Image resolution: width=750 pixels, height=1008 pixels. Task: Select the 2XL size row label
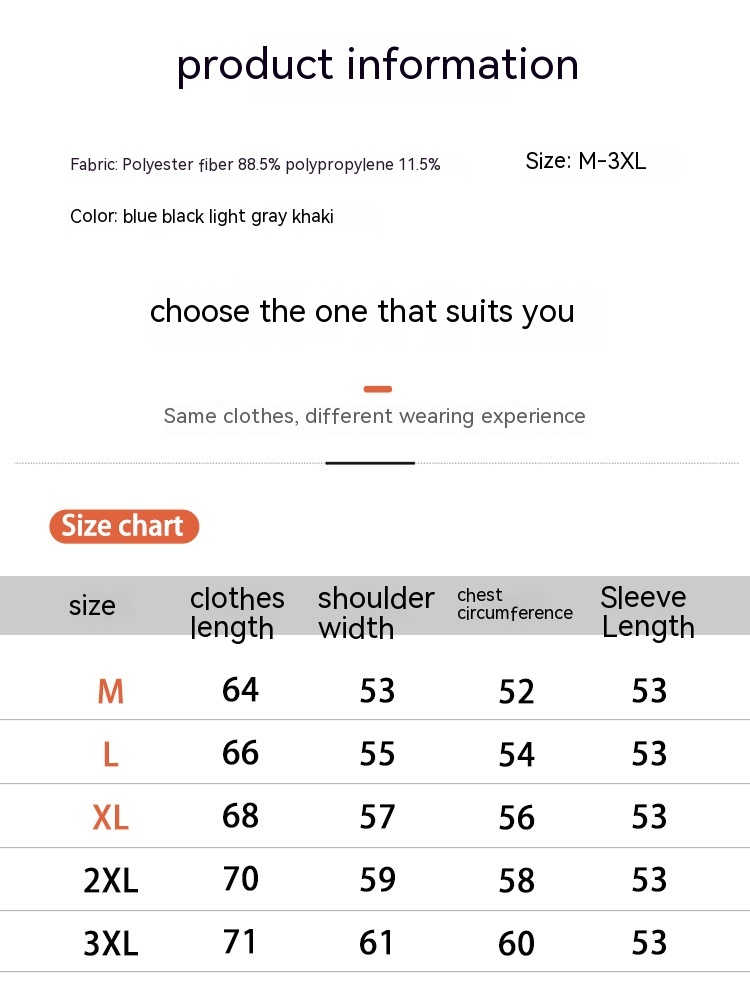(110, 881)
